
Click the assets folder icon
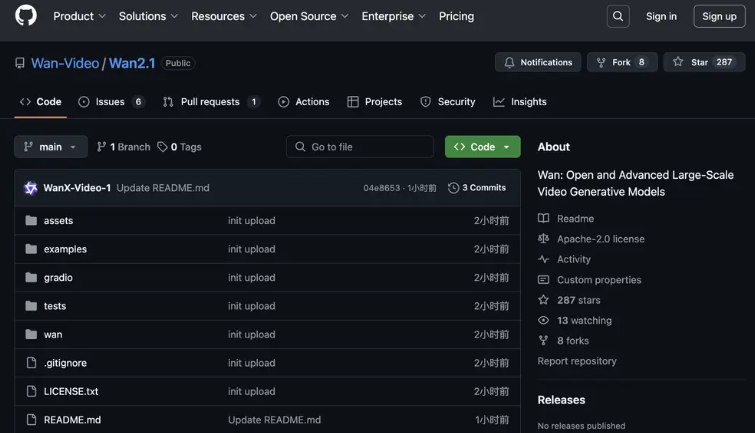click(30, 221)
